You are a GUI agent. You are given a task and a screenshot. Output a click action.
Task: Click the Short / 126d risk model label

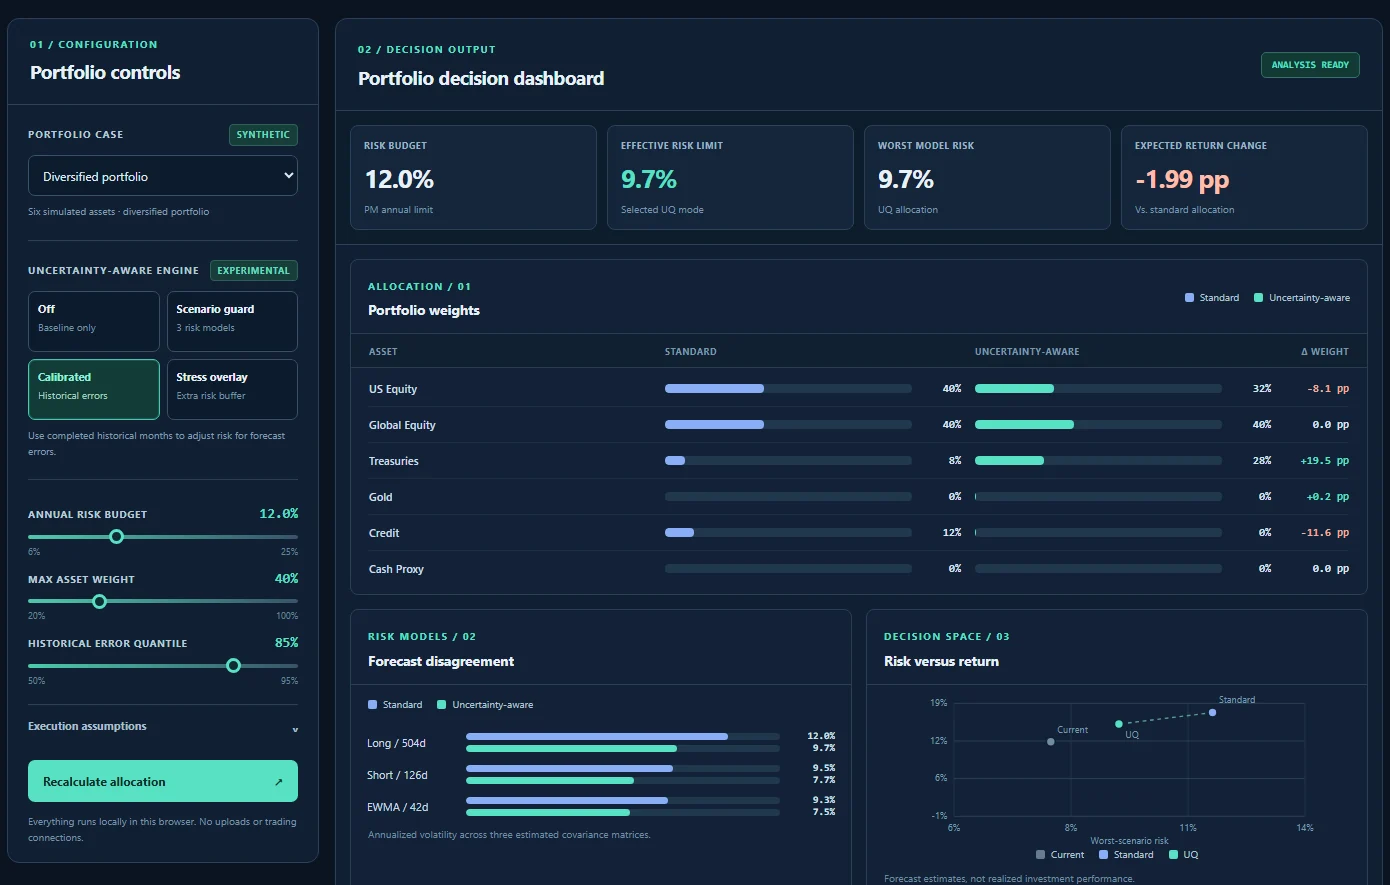(397, 775)
